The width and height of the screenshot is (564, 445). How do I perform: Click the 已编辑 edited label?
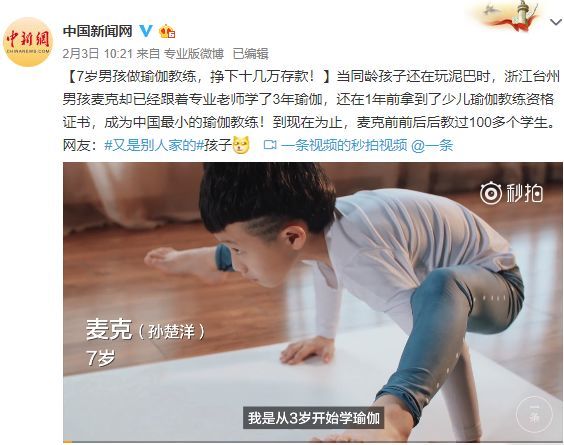pyautogui.click(x=250, y=54)
